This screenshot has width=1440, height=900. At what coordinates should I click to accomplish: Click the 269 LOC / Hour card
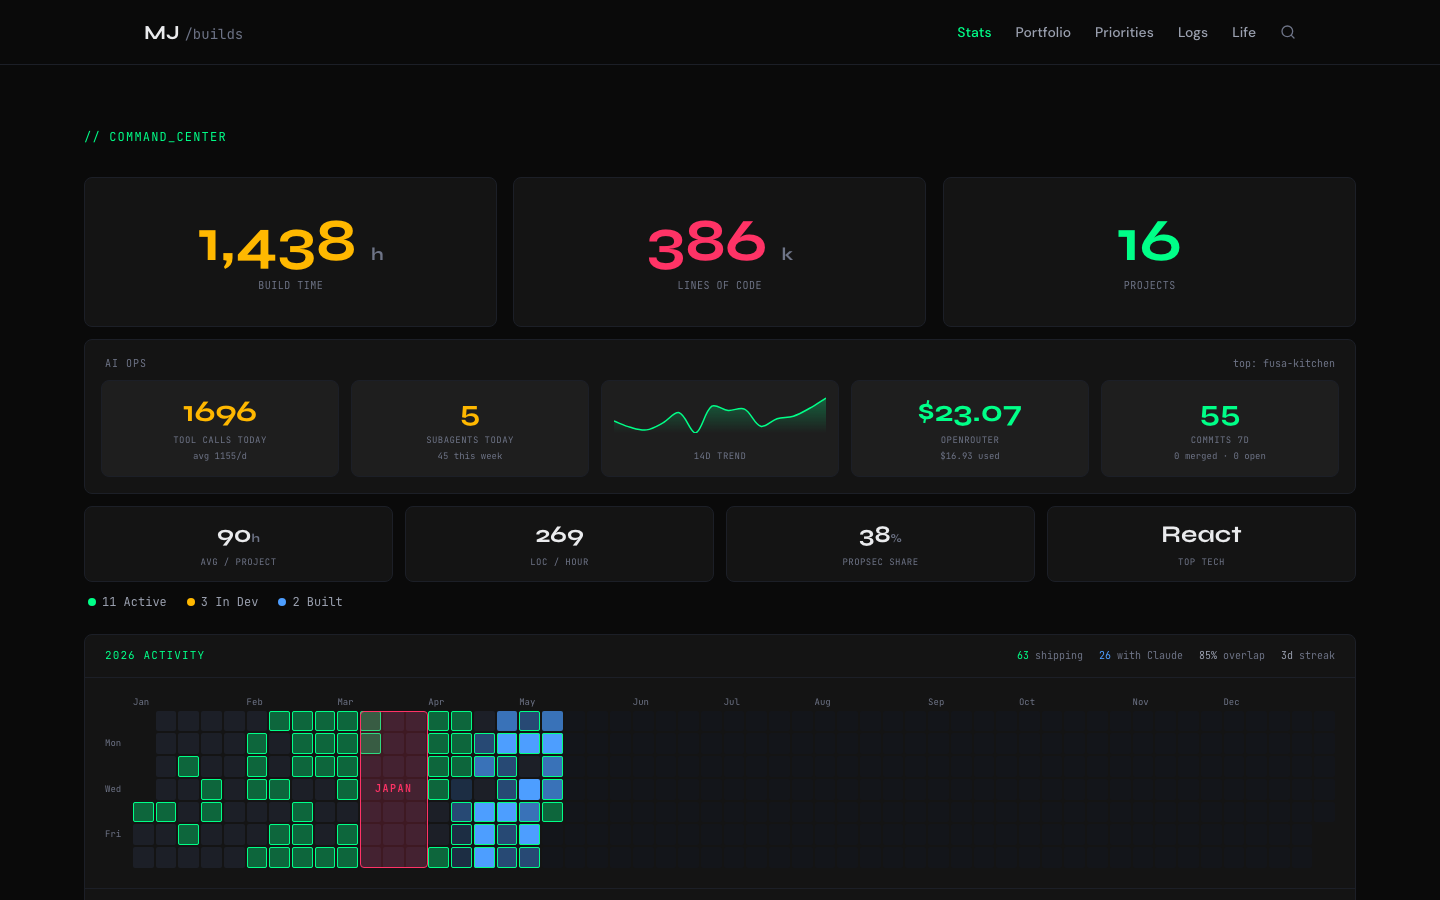point(559,544)
